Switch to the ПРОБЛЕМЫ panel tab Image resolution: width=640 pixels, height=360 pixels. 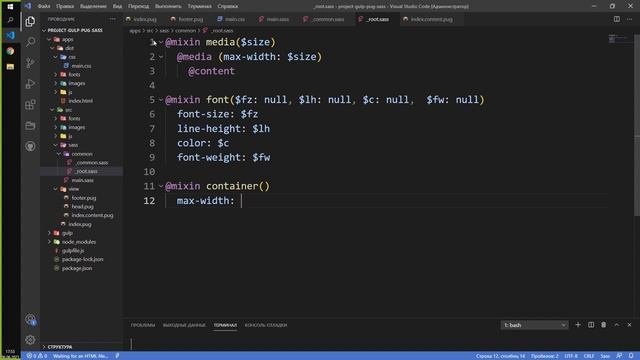tap(143, 325)
